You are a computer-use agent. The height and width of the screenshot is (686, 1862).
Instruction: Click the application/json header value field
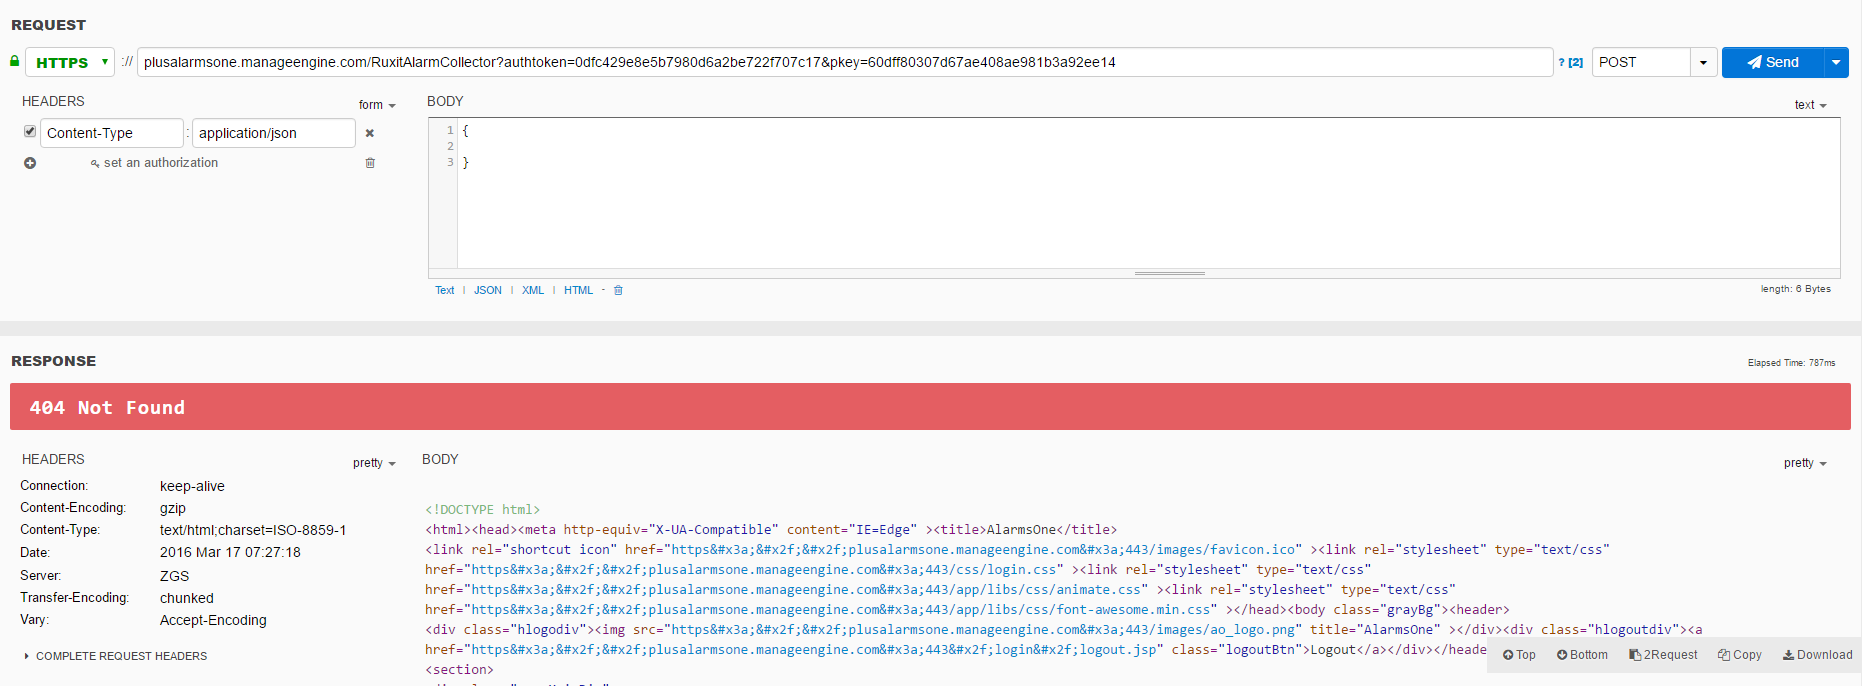pyautogui.click(x=273, y=133)
